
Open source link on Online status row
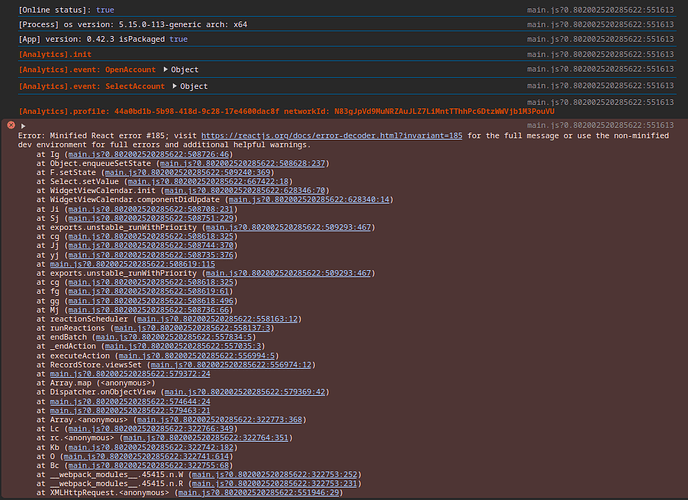pyautogui.click(x=600, y=10)
